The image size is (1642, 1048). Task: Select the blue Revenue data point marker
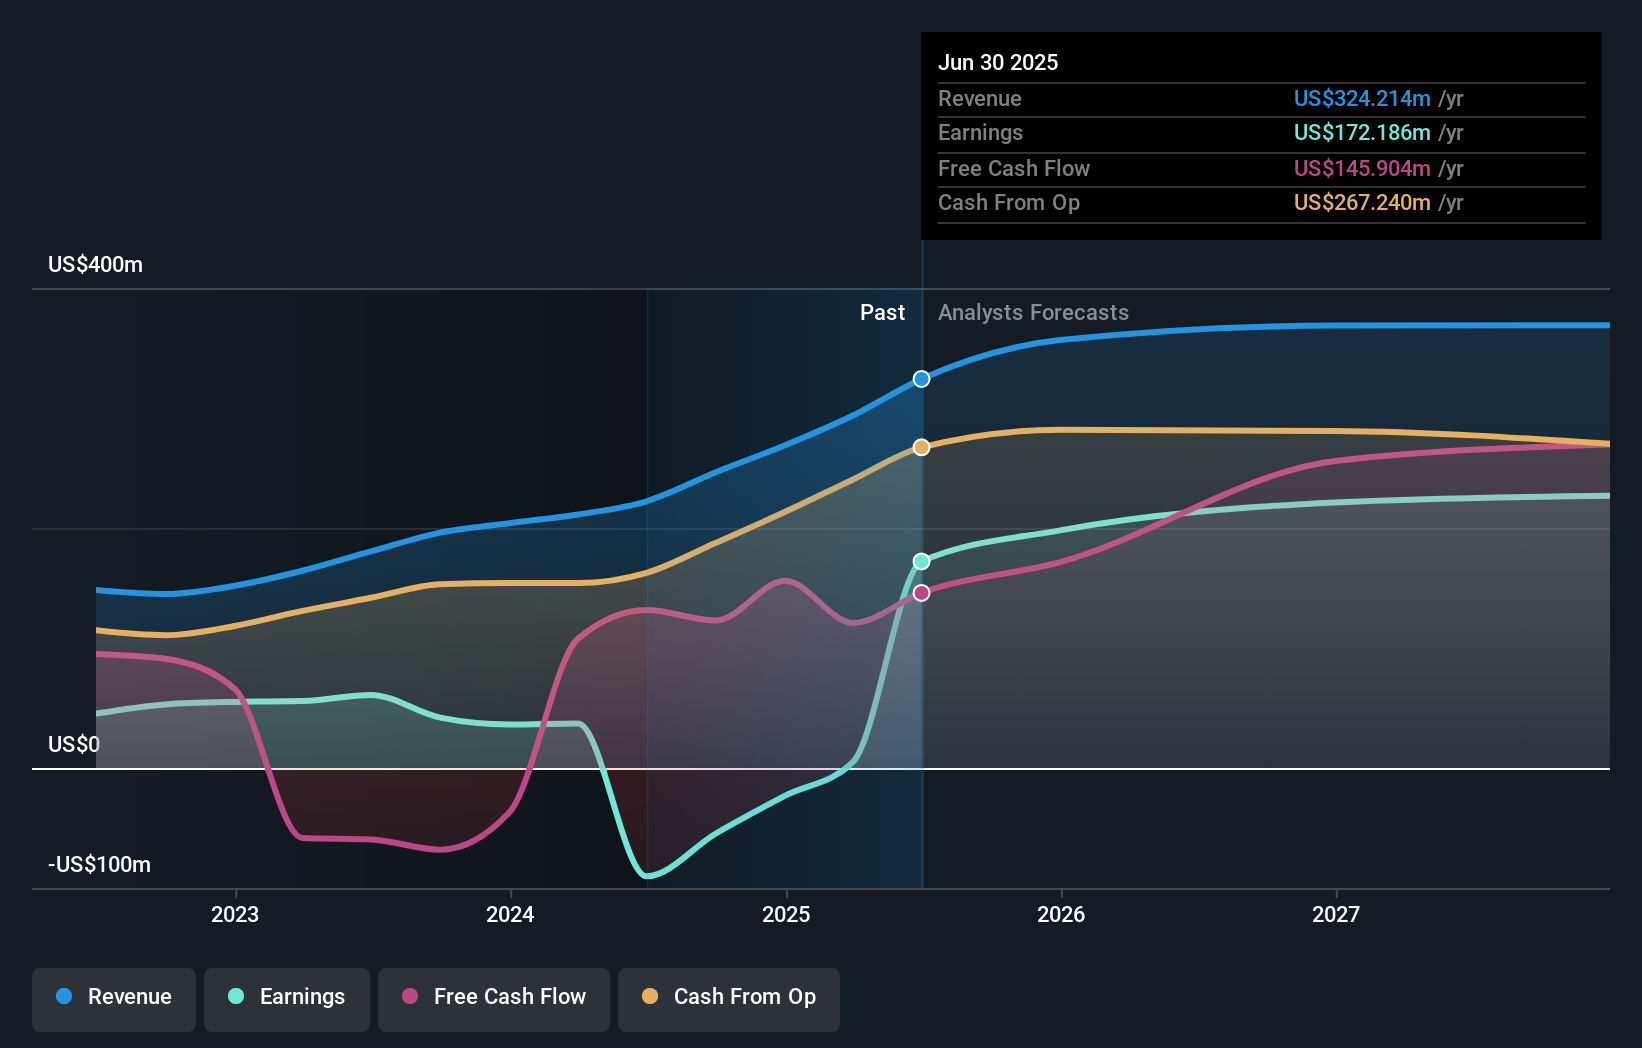pyautogui.click(x=921, y=379)
